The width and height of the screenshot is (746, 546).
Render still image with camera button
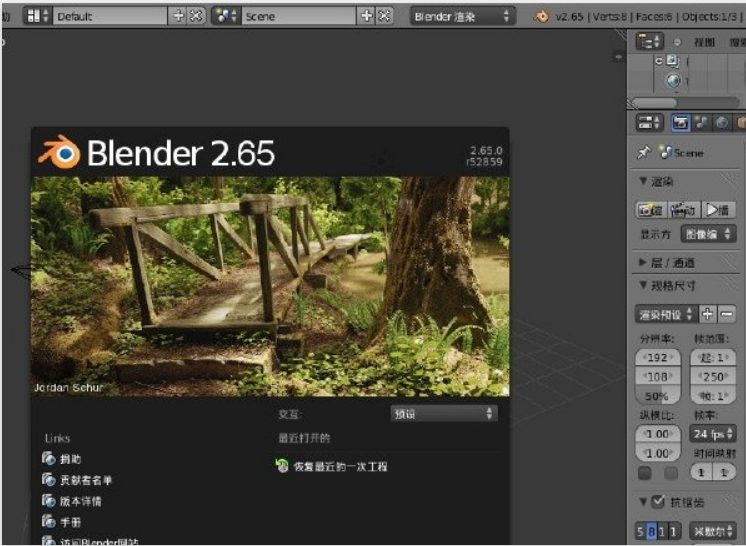coord(651,210)
